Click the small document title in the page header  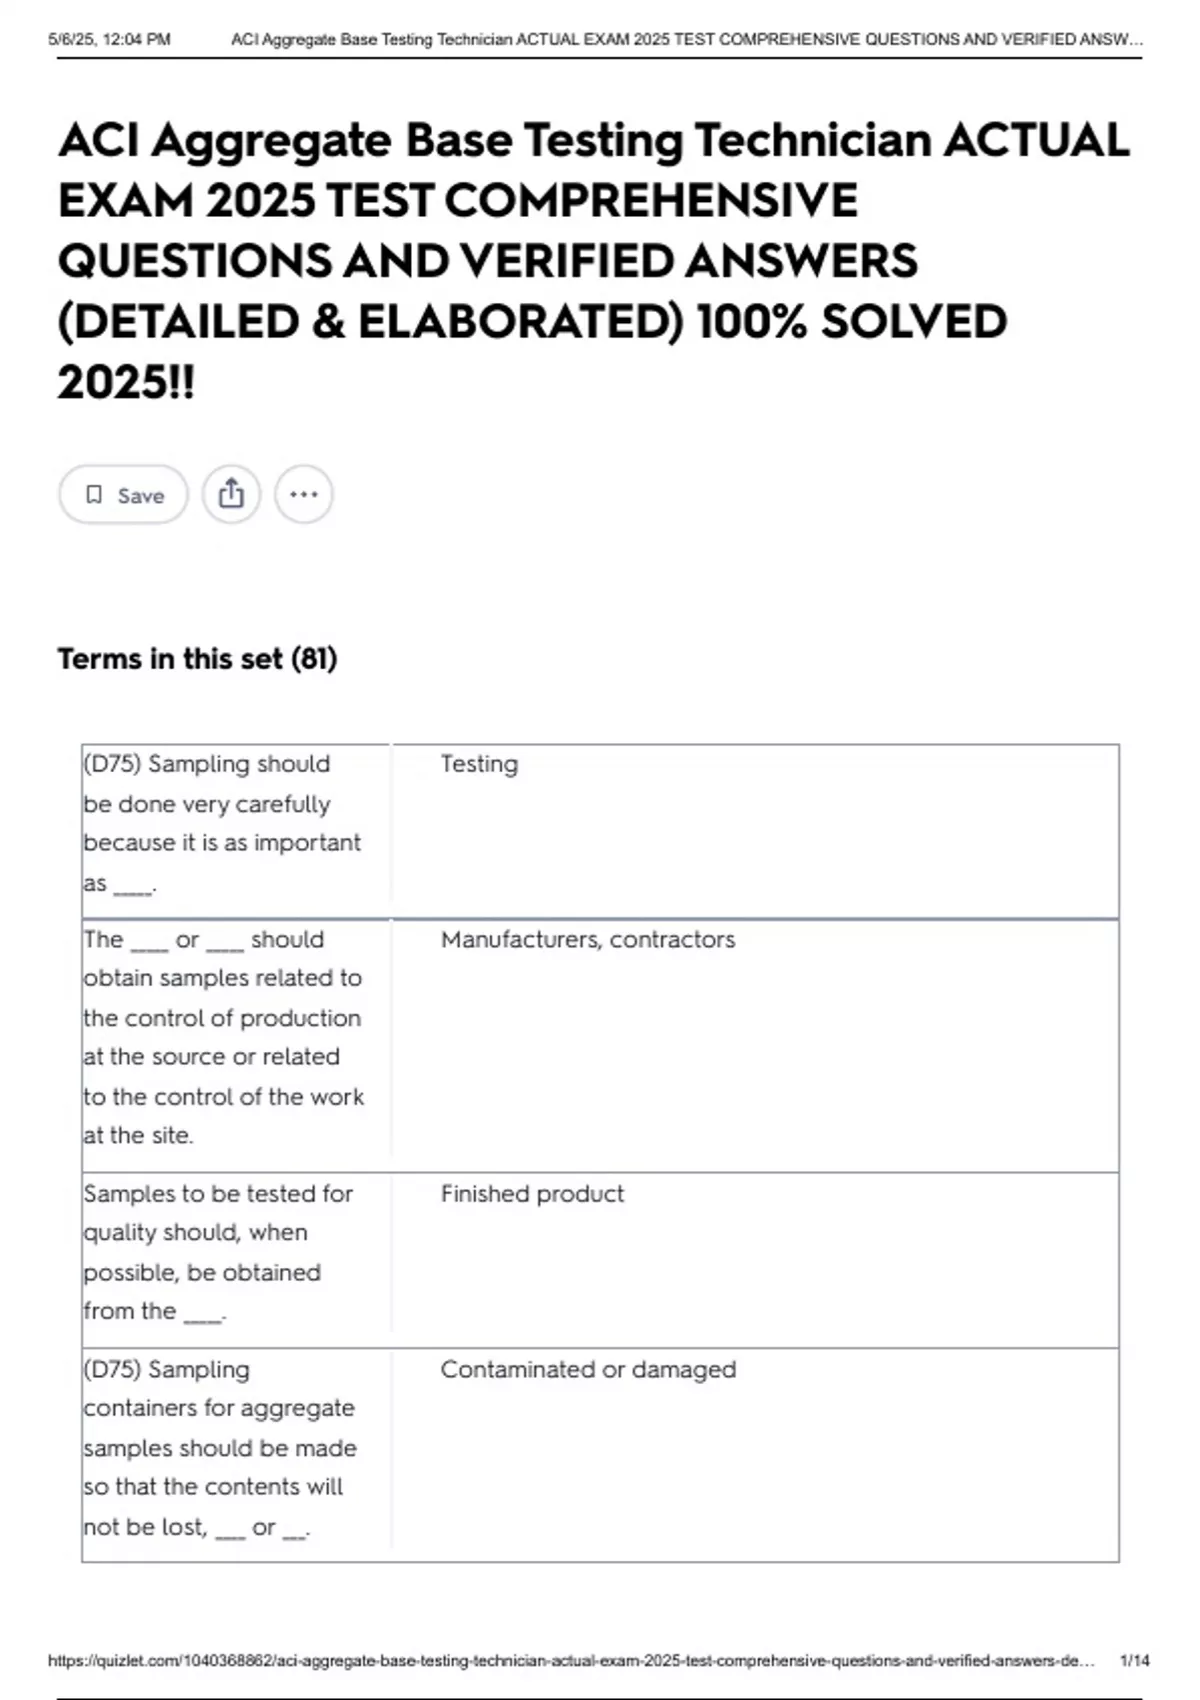pos(686,40)
